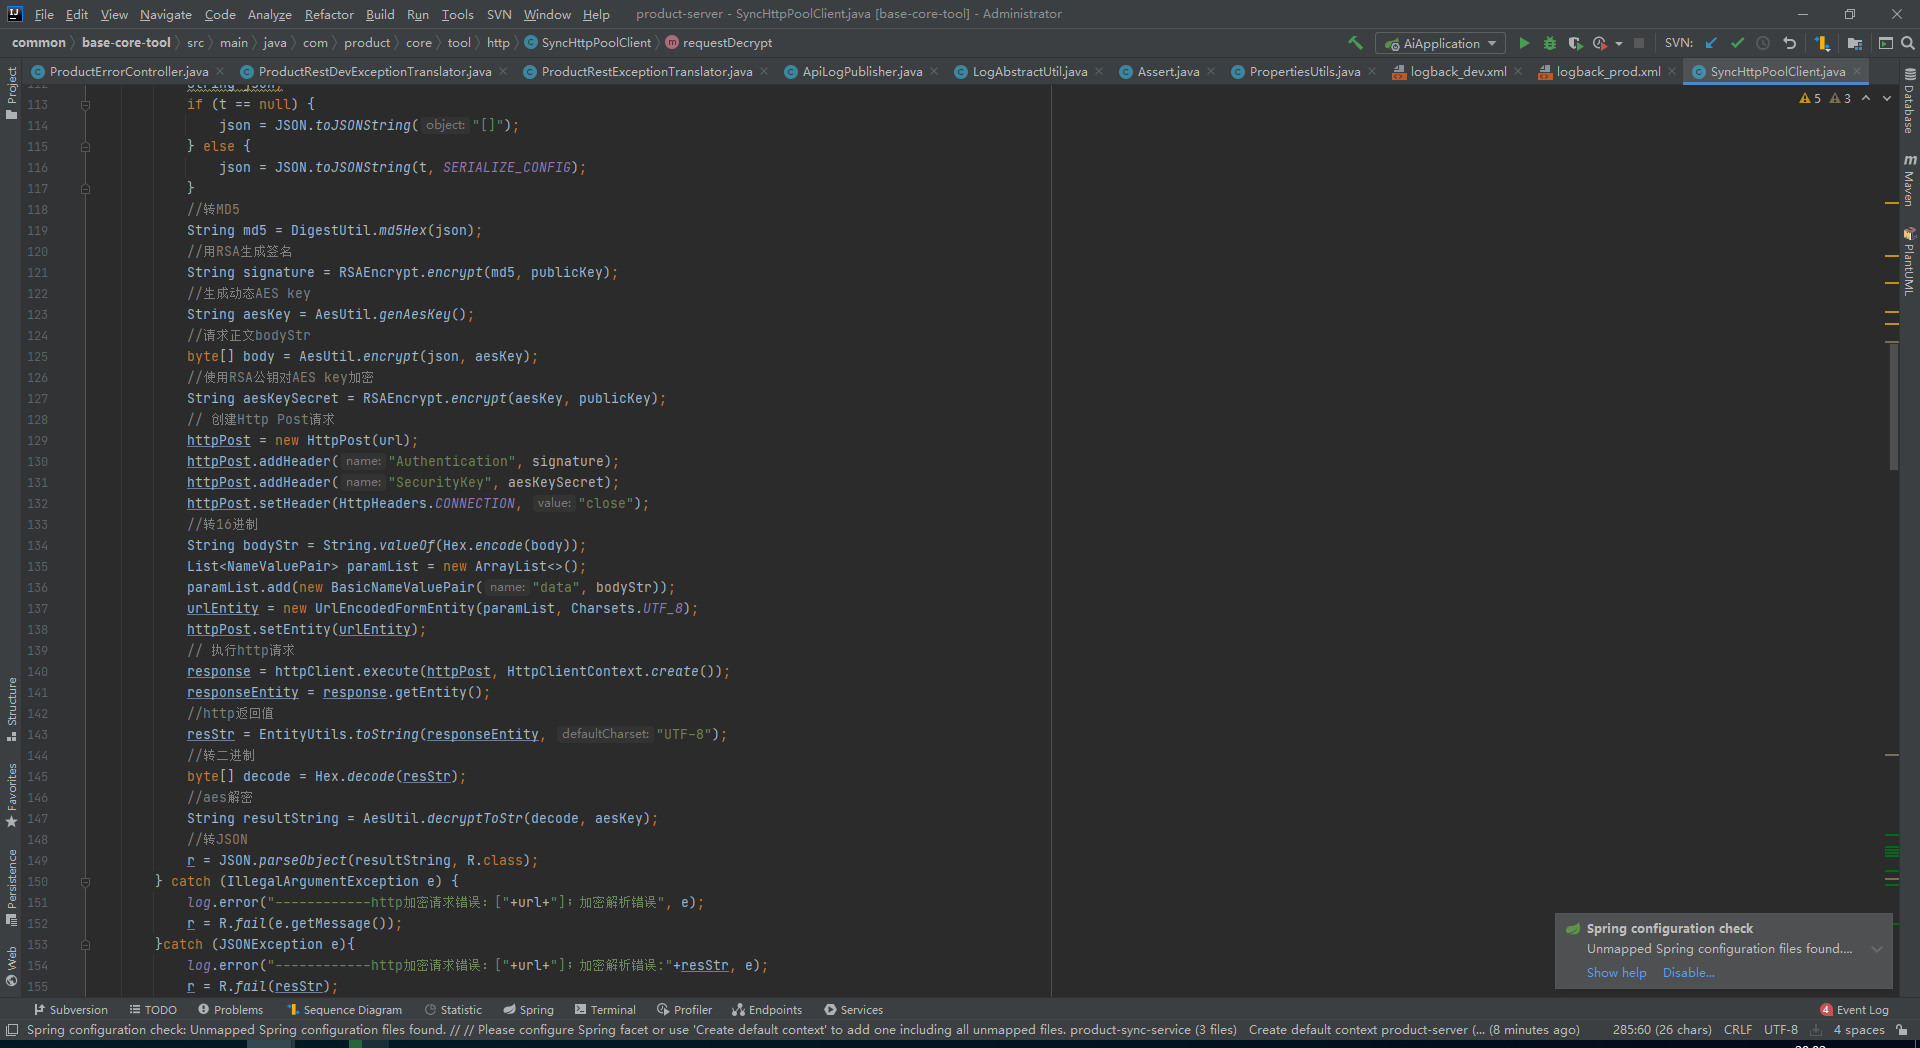Open the Refactor menu
Screen dimensions: 1920x1048
[329, 14]
